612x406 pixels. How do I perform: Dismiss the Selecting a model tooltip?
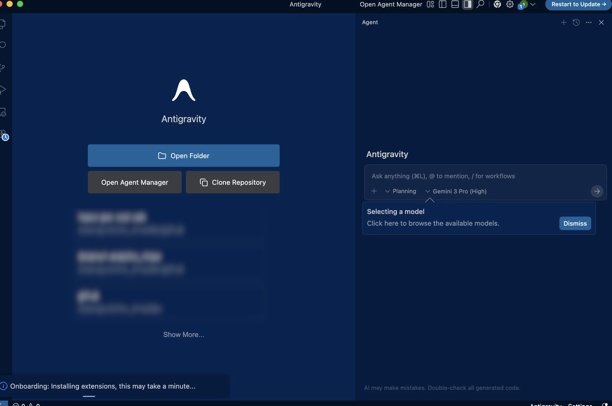(574, 223)
